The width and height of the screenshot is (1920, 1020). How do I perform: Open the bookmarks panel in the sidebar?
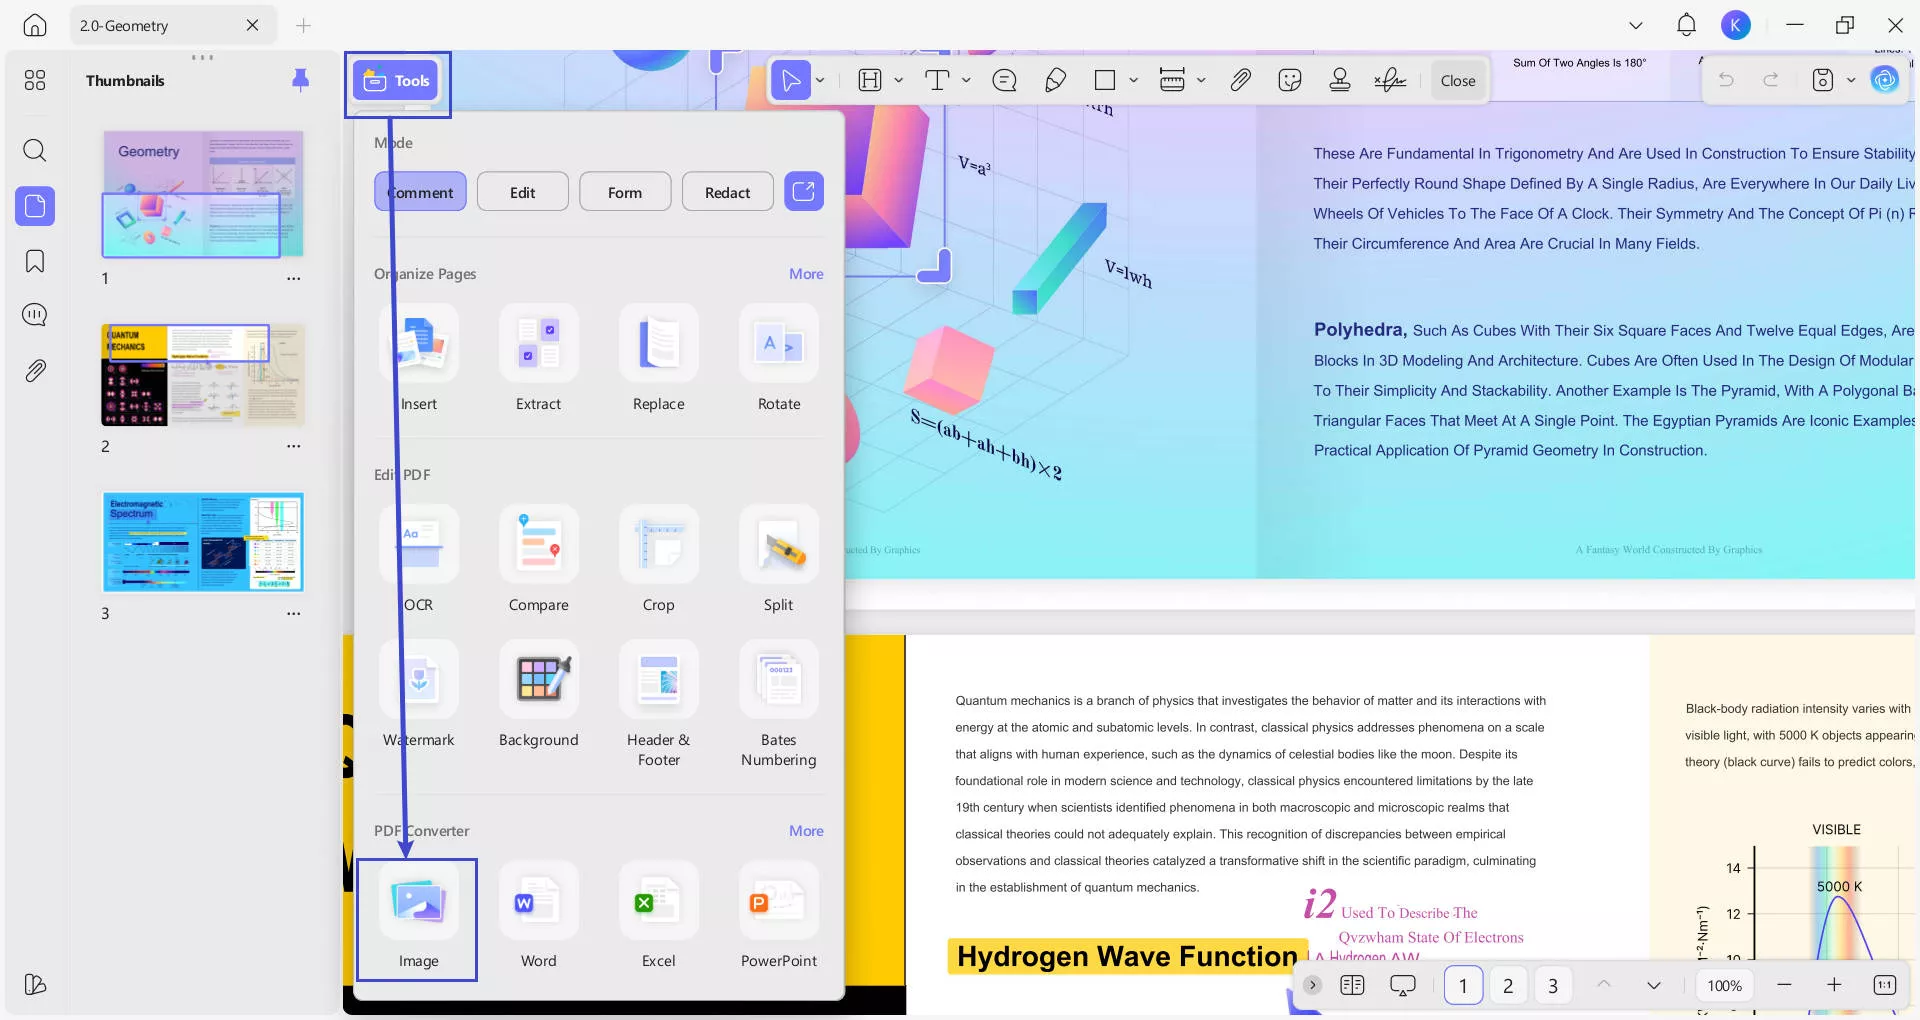point(35,261)
